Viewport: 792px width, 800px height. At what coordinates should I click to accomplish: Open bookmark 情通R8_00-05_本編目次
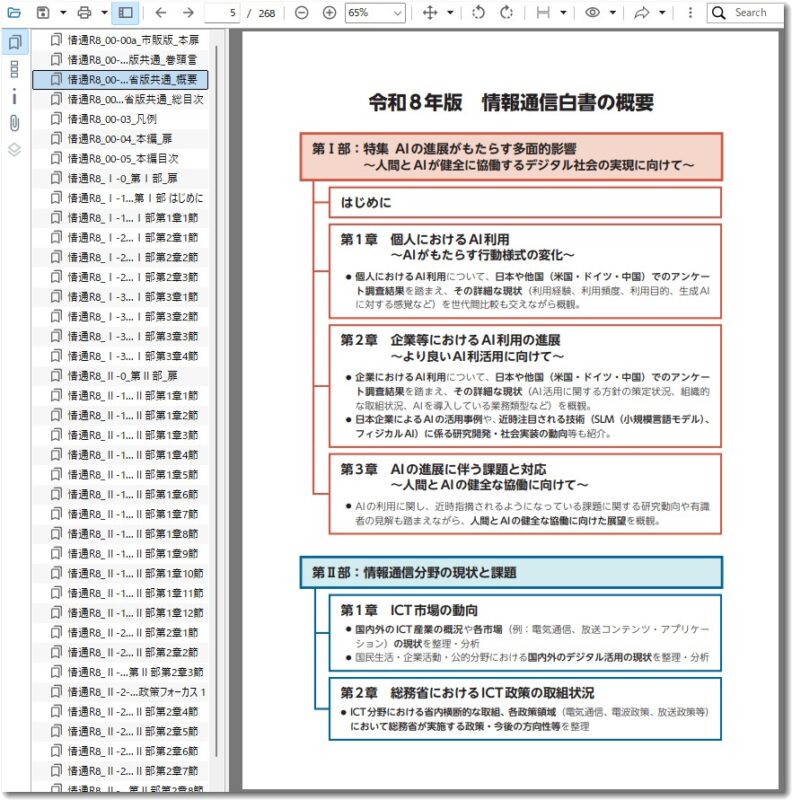[x=121, y=158]
